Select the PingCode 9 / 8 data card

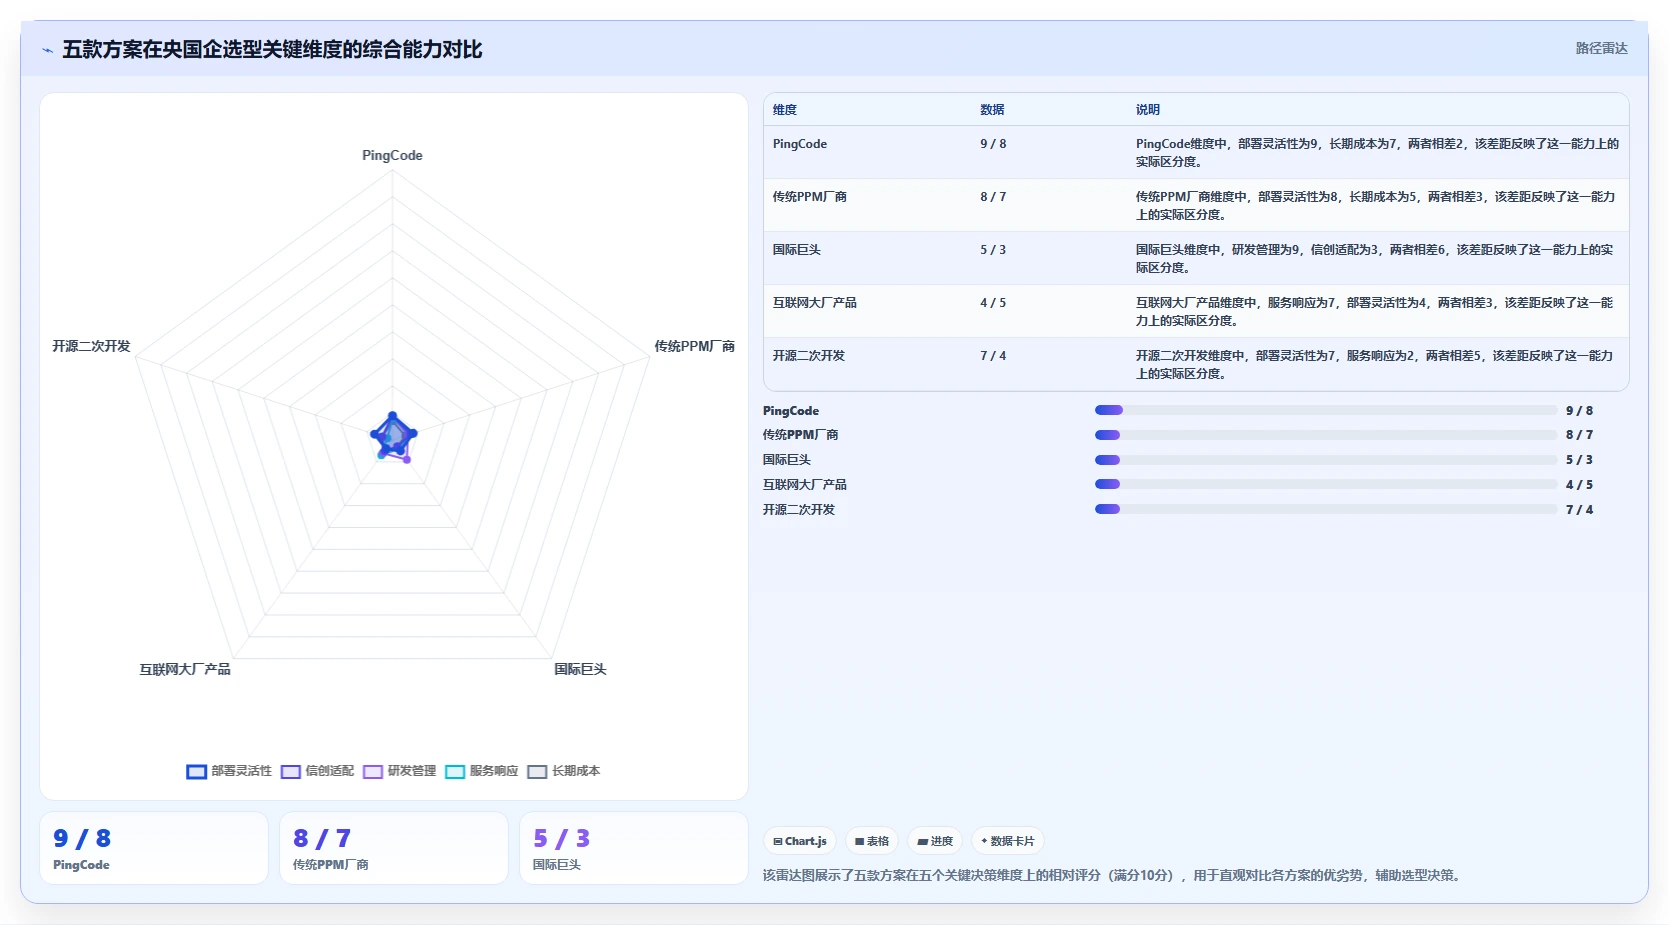click(x=154, y=848)
